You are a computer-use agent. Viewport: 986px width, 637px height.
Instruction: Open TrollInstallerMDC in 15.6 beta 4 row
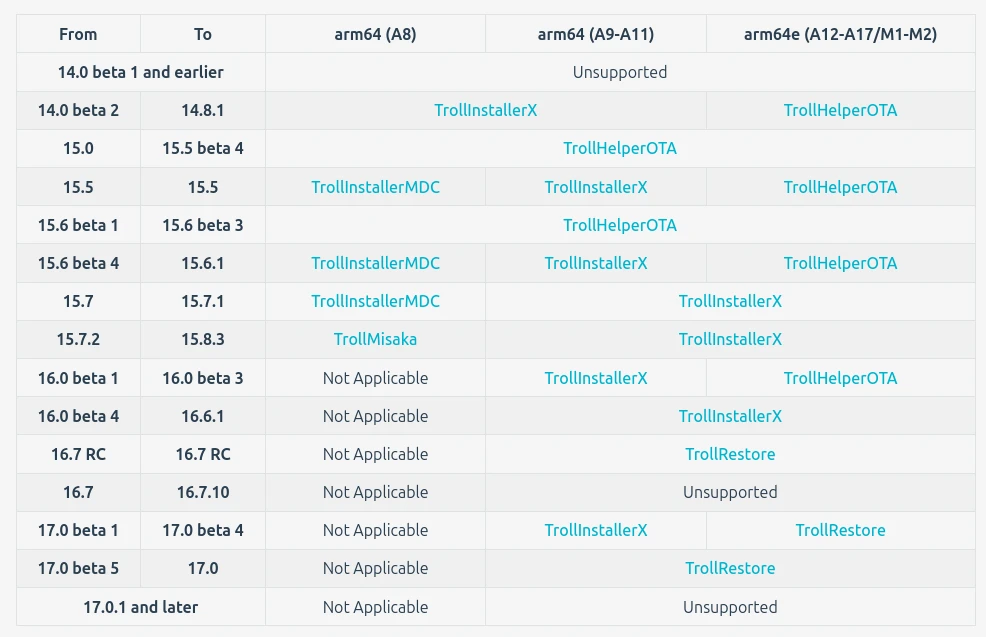click(375, 263)
